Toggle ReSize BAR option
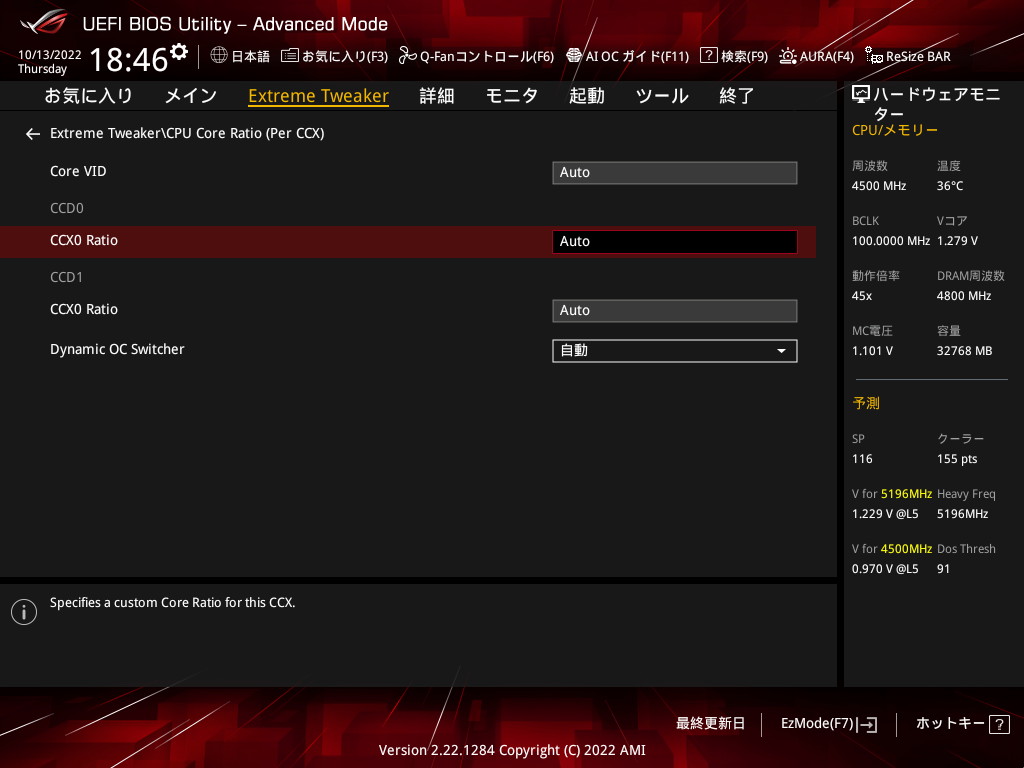This screenshot has width=1024, height=768. (908, 56)
